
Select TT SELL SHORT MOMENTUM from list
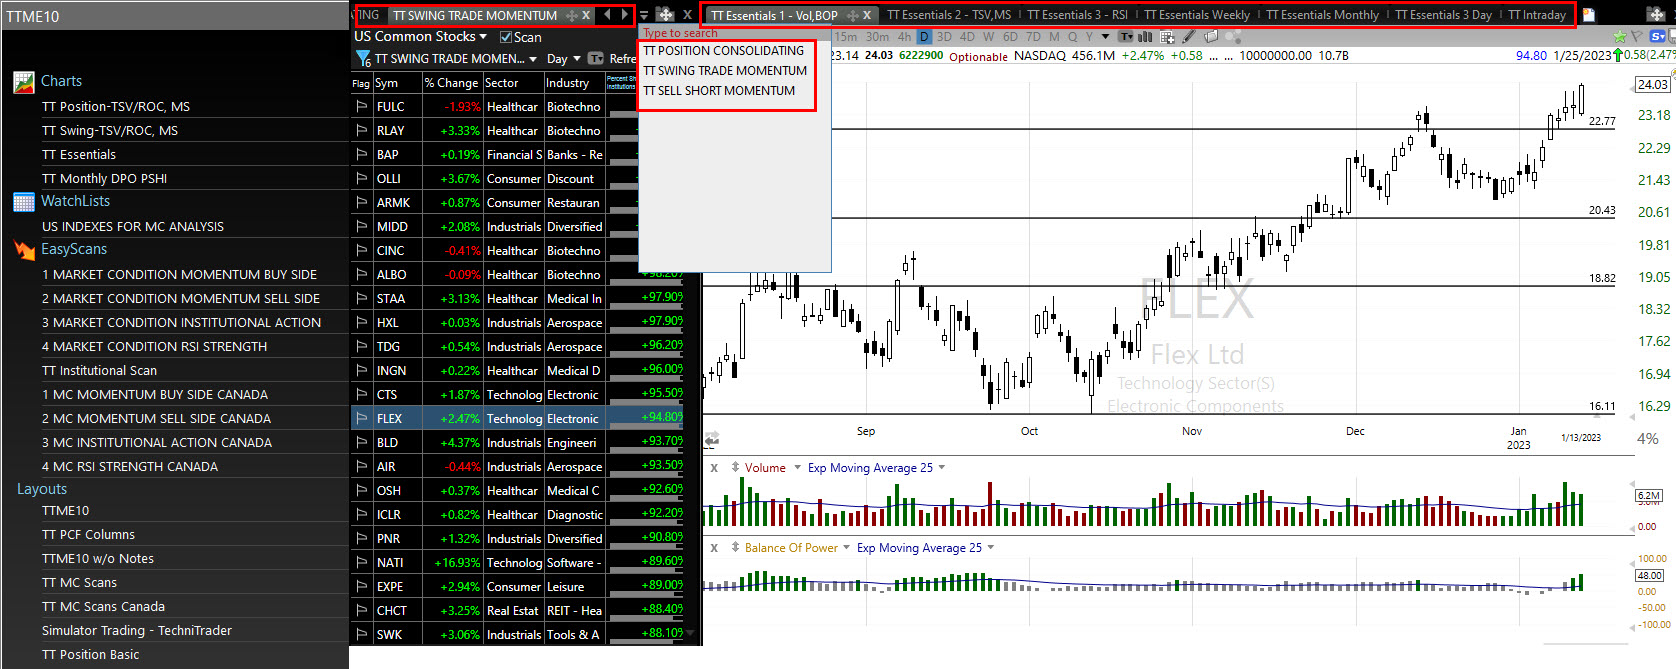pyautogui.click(x=719, y=91)
